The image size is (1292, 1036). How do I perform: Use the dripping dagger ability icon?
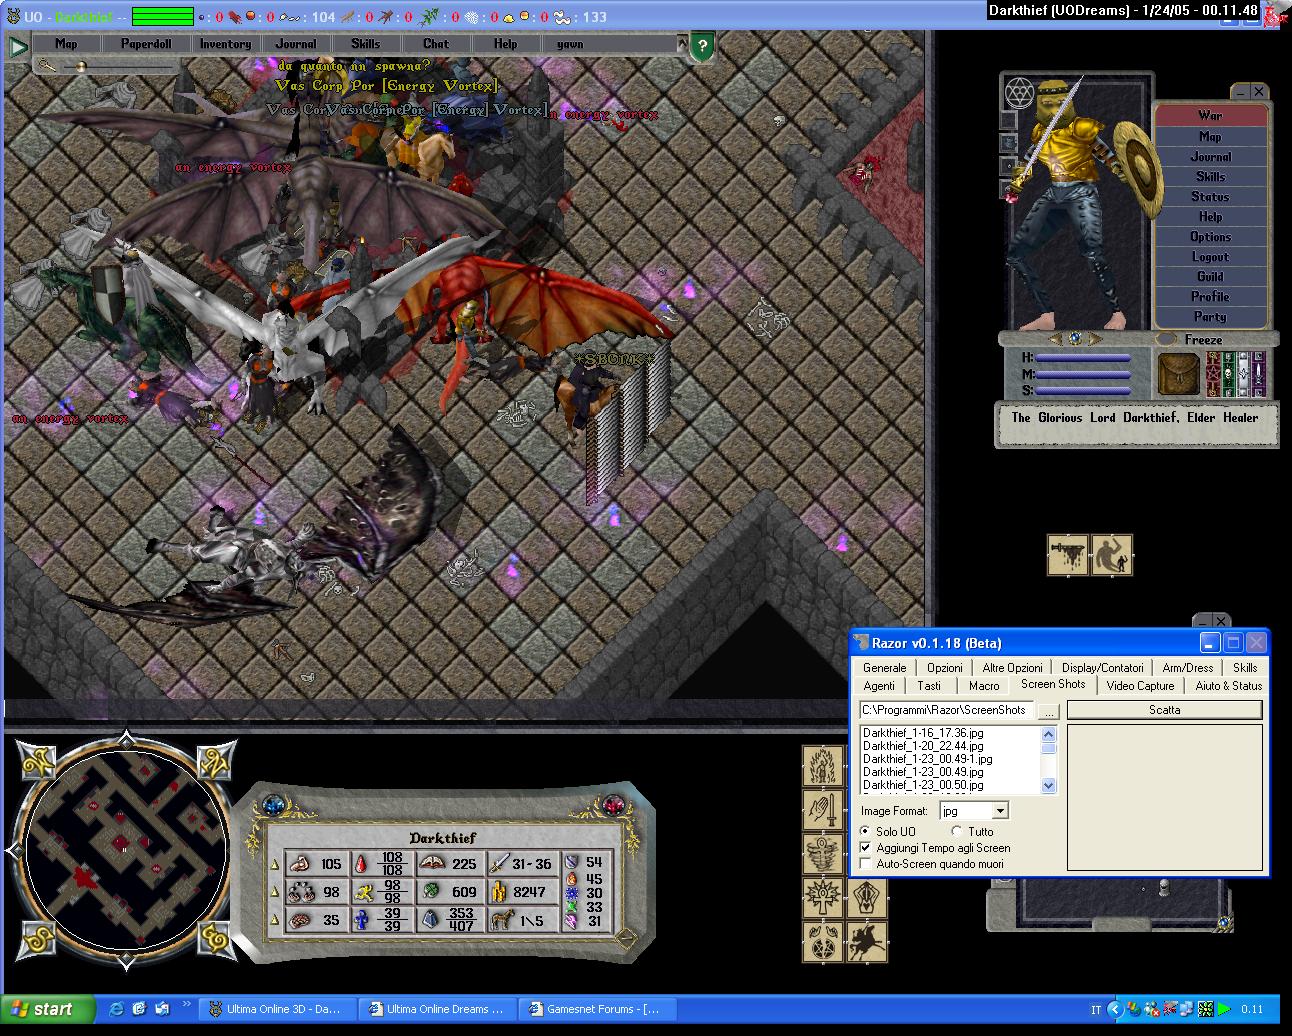coord(1067,554)
